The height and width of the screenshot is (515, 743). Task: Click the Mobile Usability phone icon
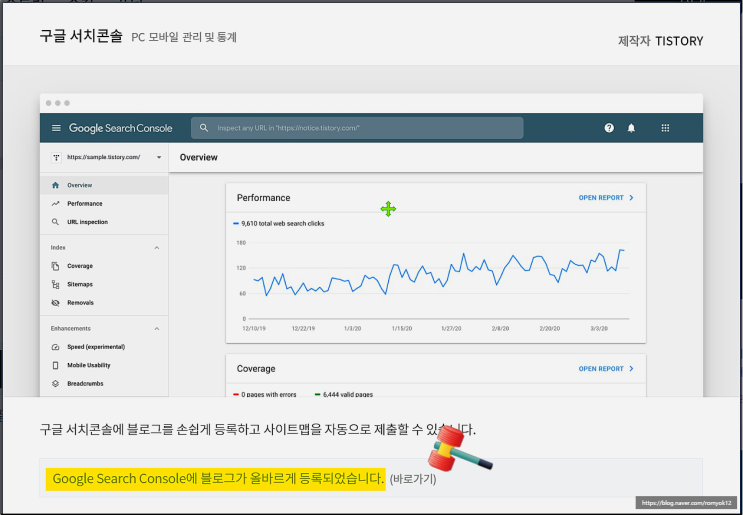55,365
